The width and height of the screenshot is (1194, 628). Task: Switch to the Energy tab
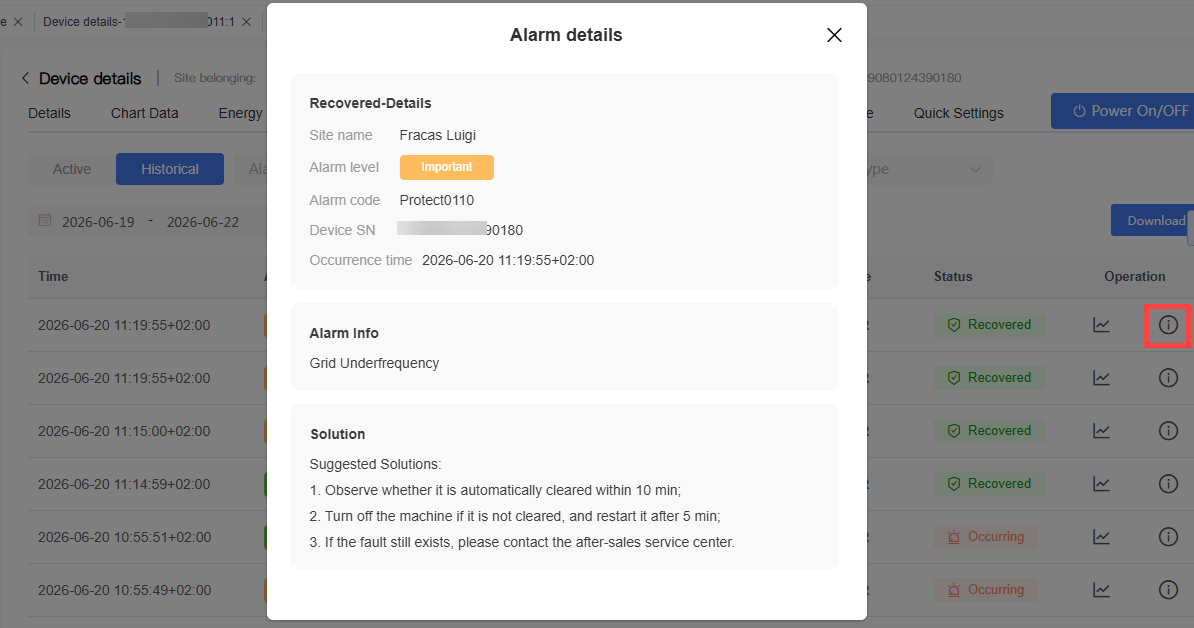pos(241,113)
